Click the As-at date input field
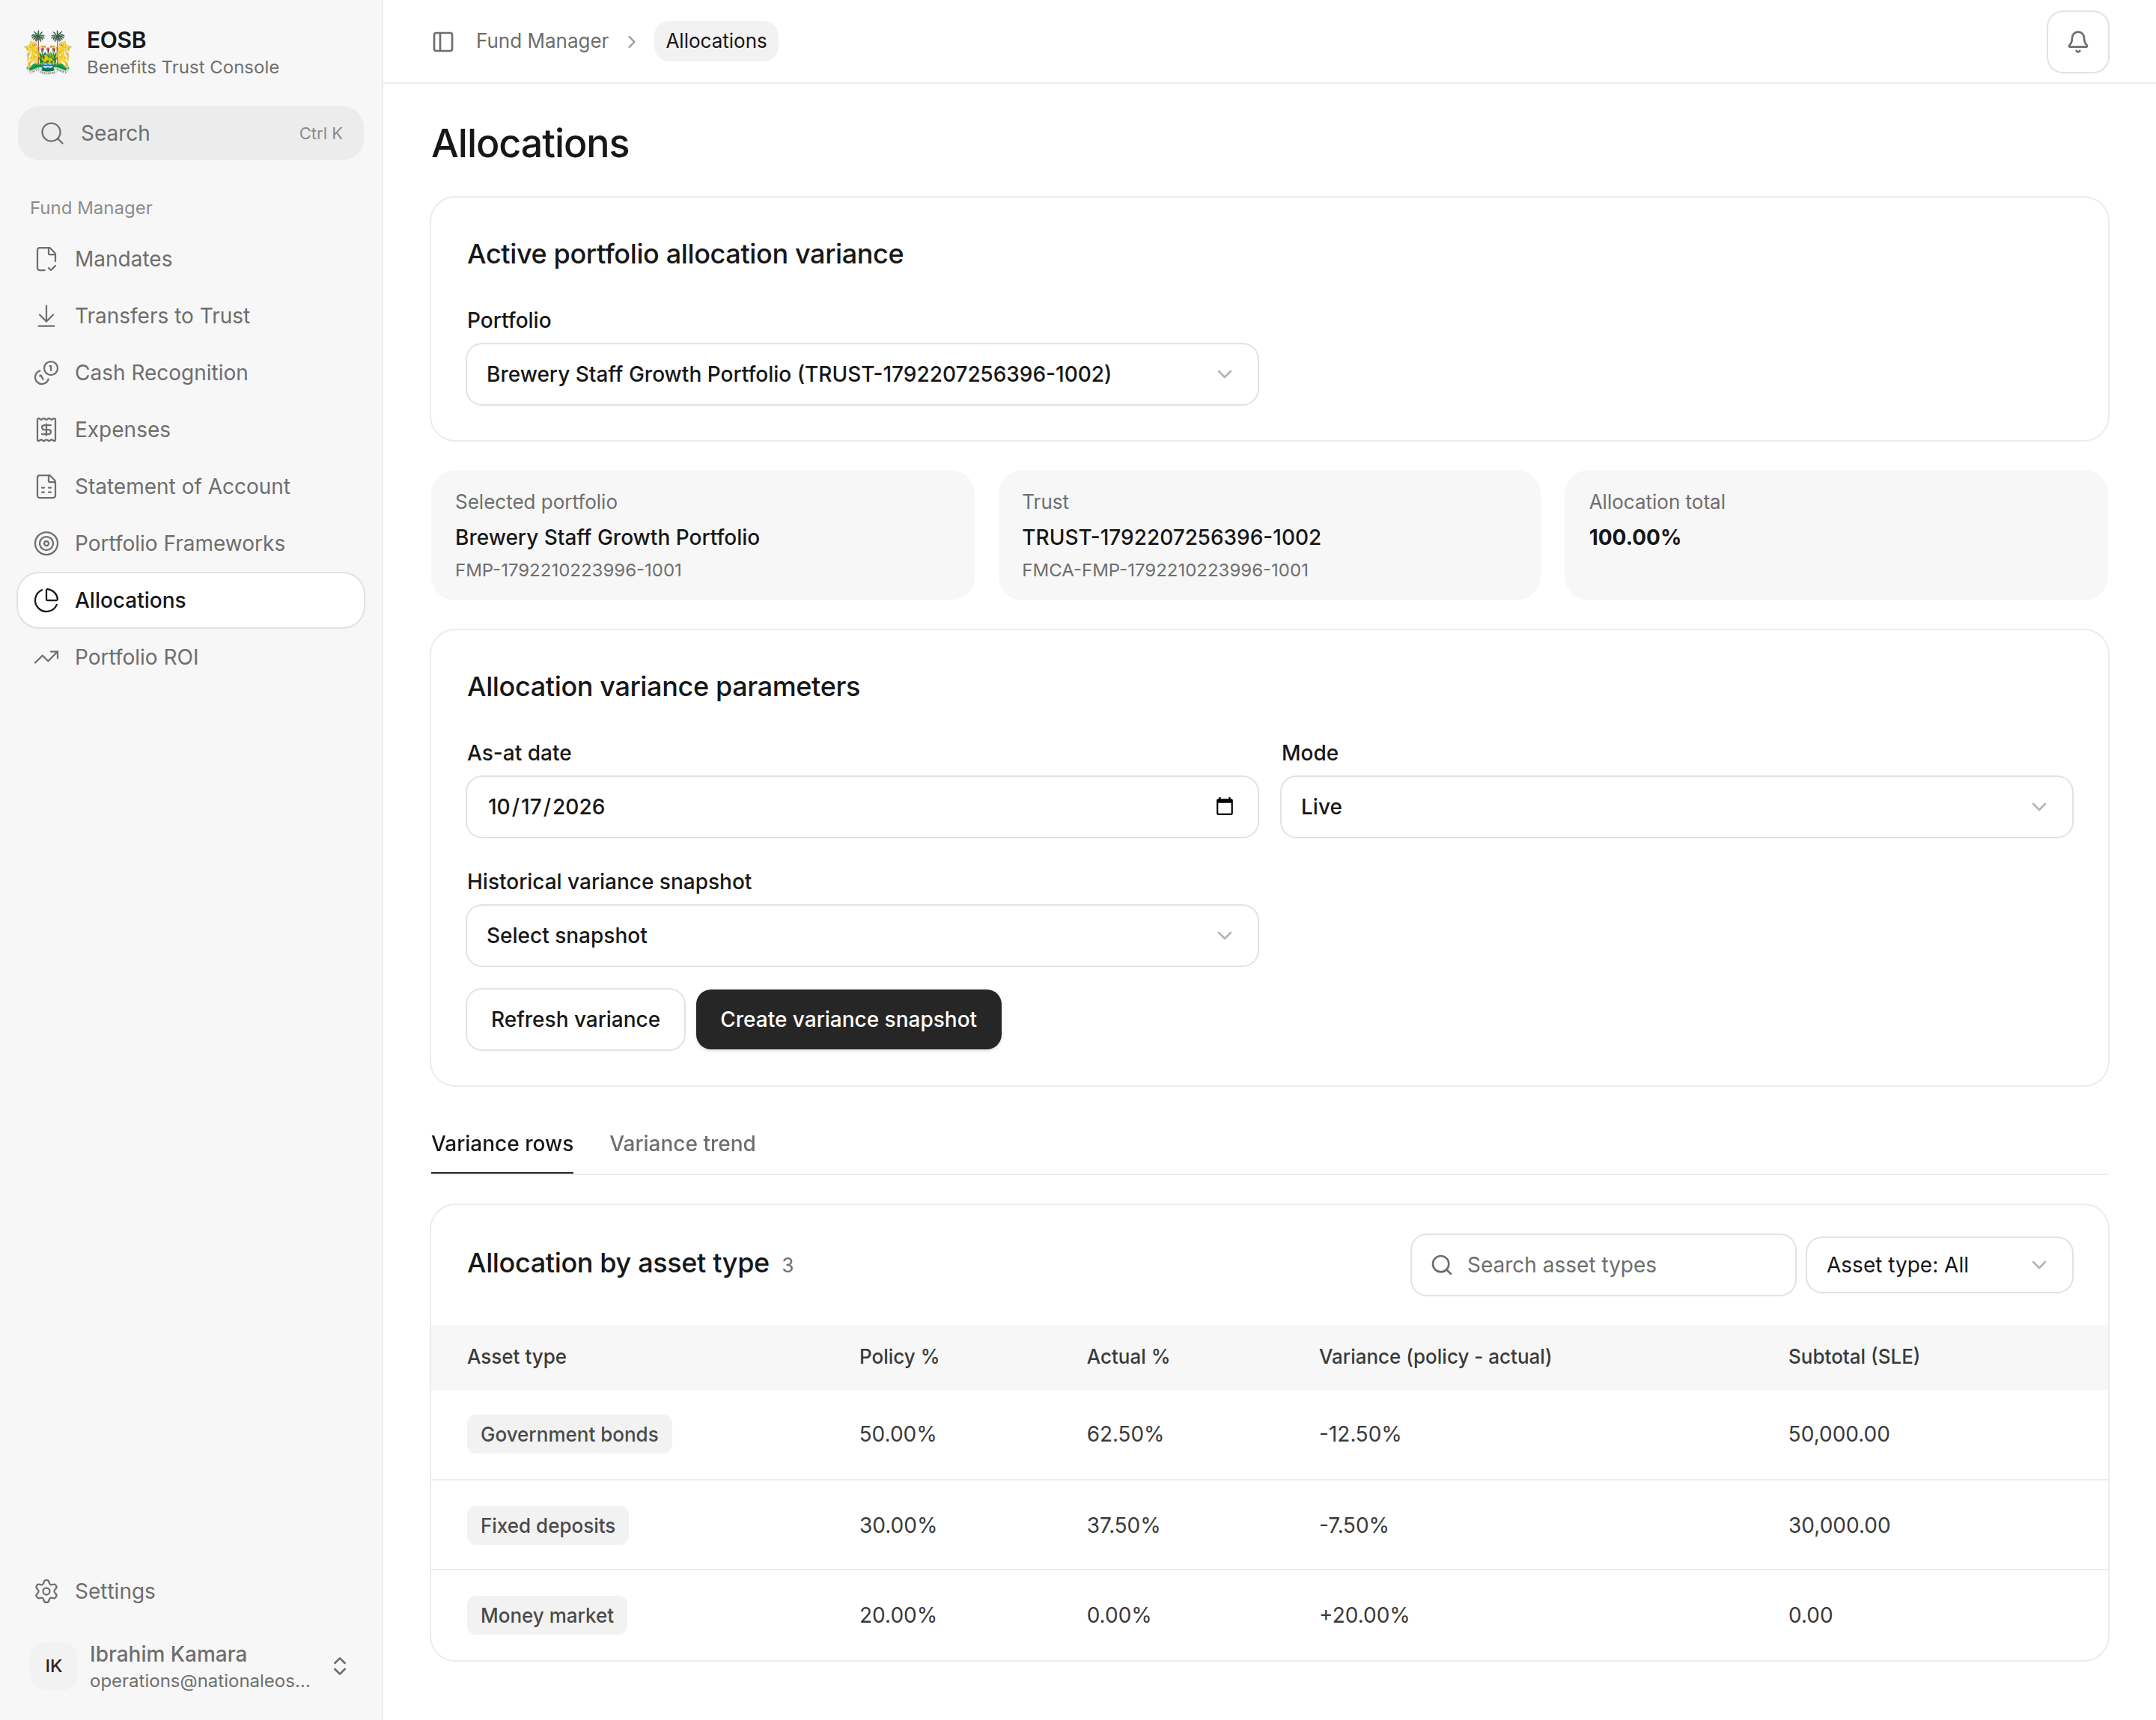 [x=862, y=807]
